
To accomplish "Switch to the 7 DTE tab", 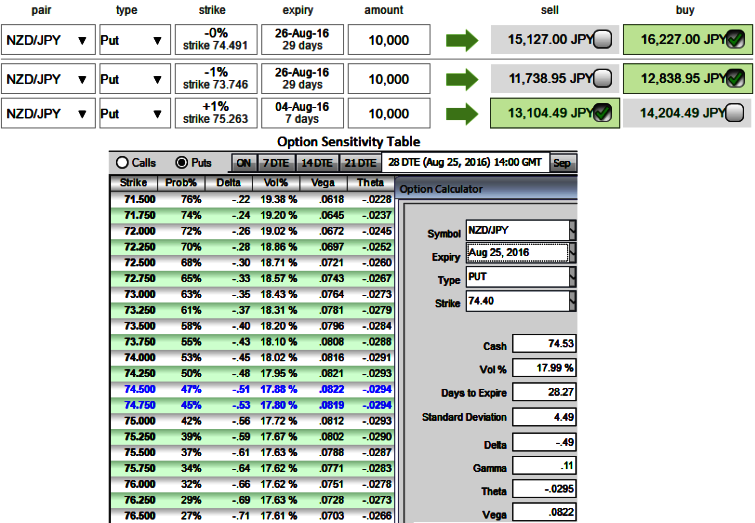I will pyautogui.click(x=275, y=163).
